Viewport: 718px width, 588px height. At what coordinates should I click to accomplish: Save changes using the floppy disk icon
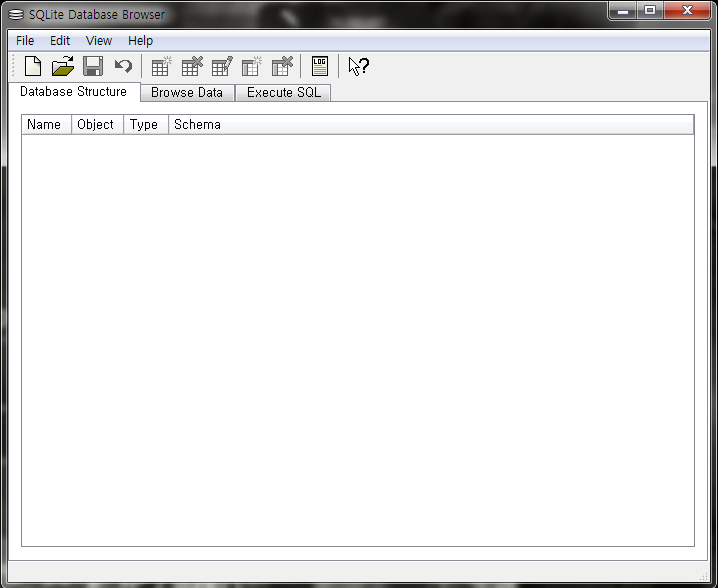point(93,66)
